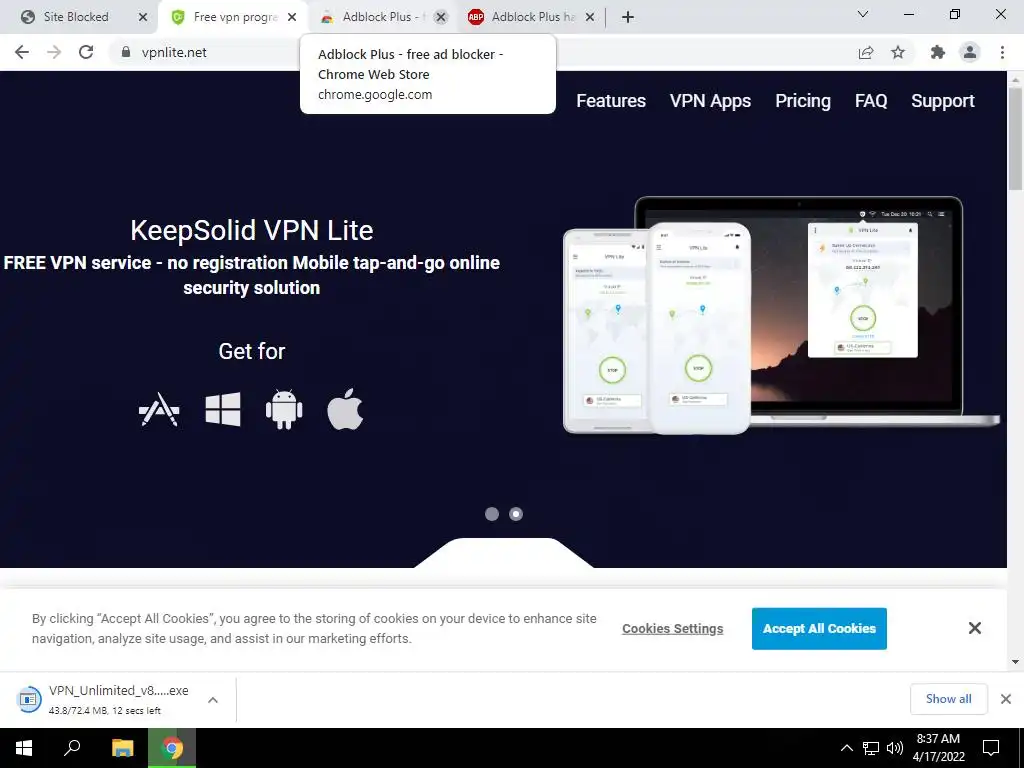Click the KeepSolid VPN Lite heading
This screenshot has height=768, width=1024.
coord(251,230)
